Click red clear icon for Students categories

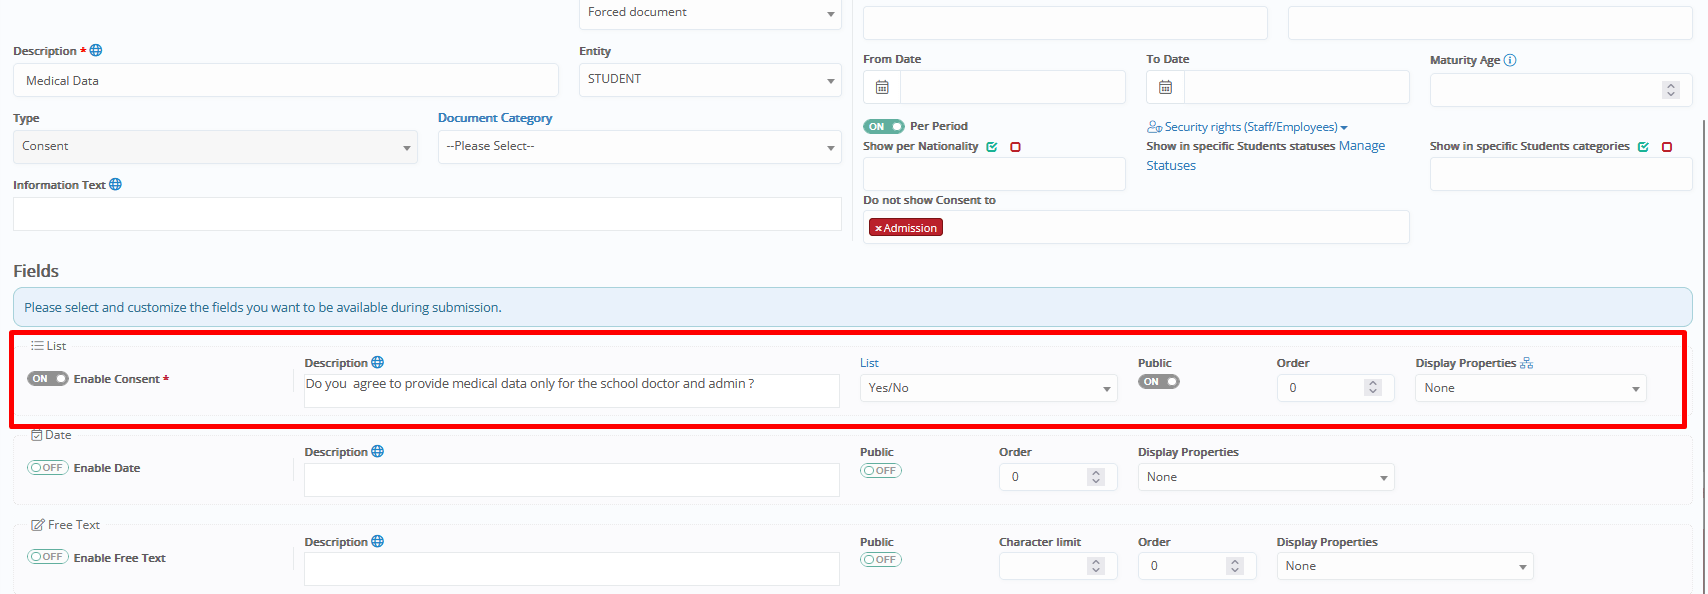1667,147
